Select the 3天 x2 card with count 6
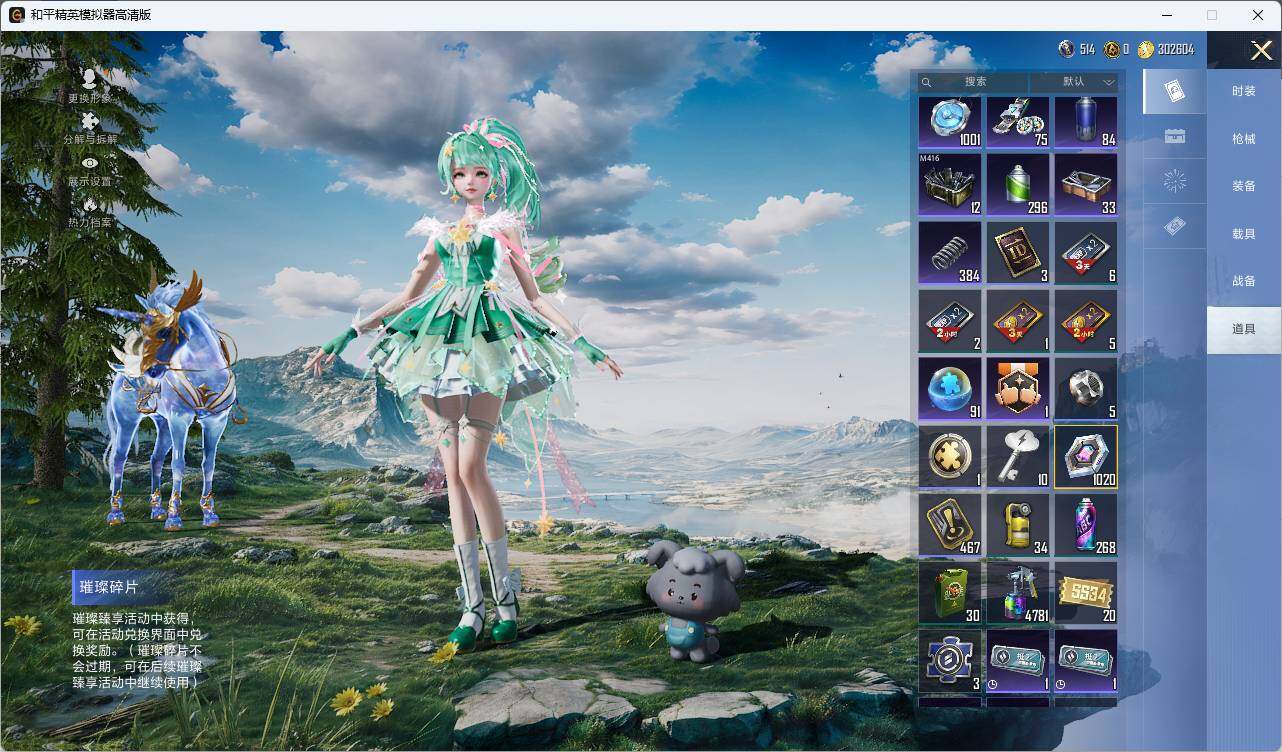This screenshot has width=1282, height=752. (1086, 252)
